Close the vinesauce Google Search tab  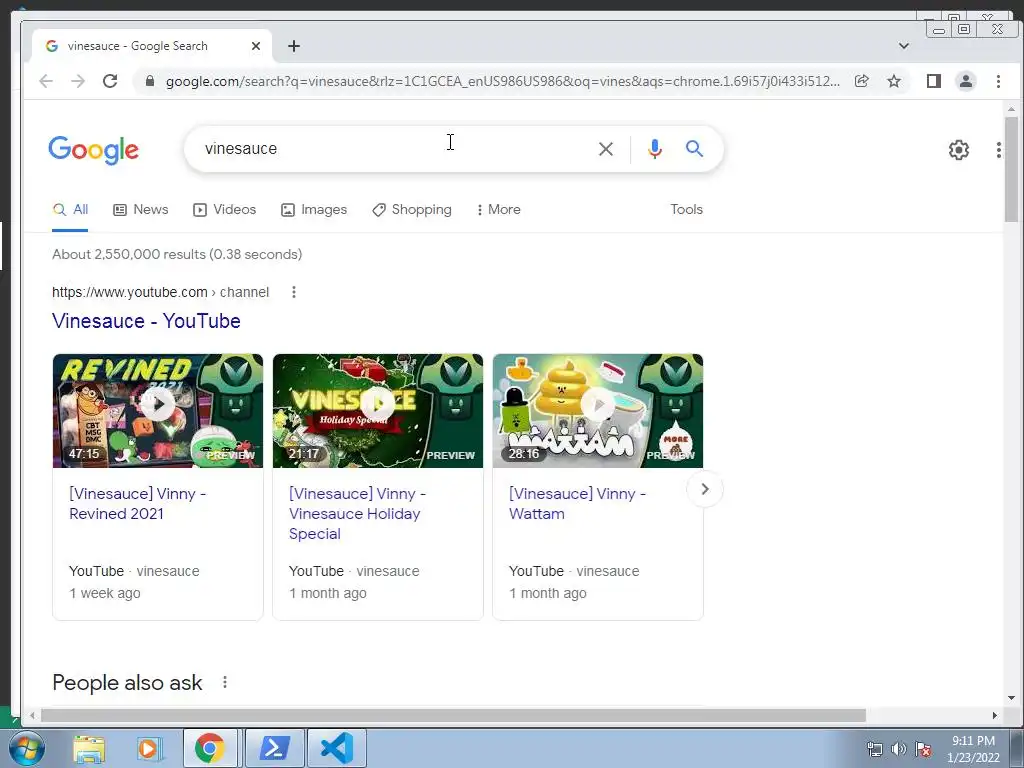[256, 46]
